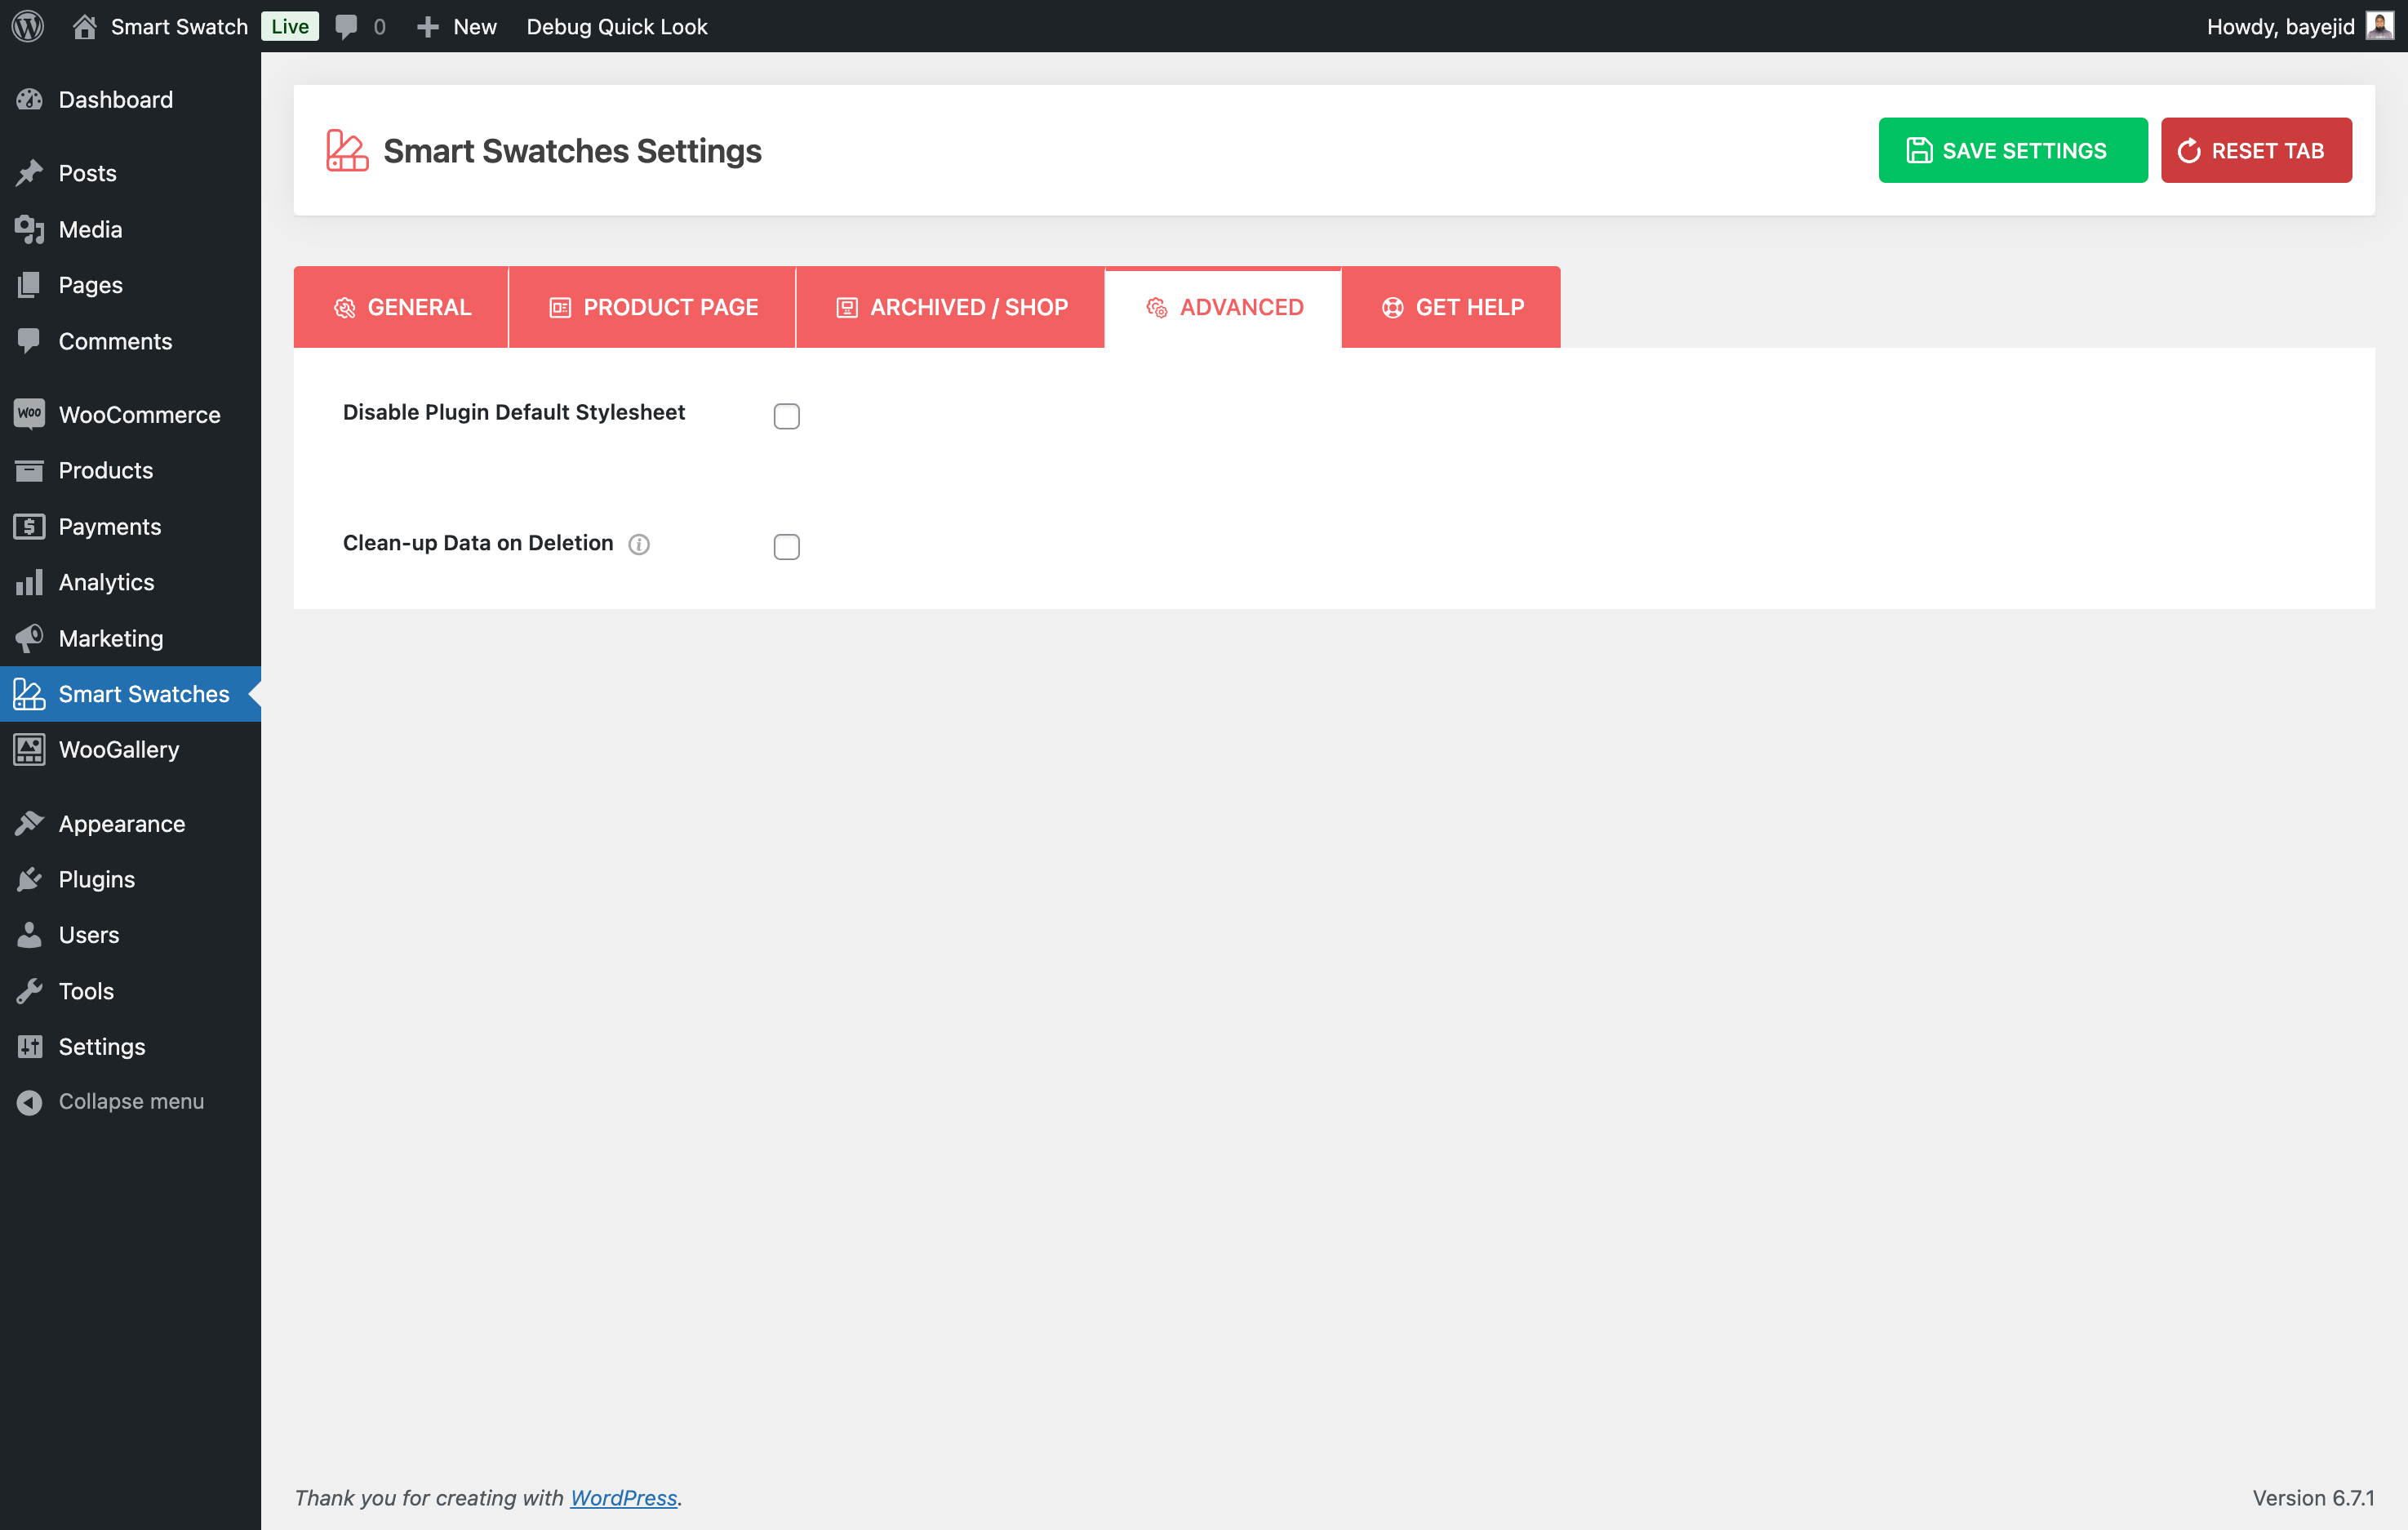Click the Tools wrench icon

pos(29,991)
